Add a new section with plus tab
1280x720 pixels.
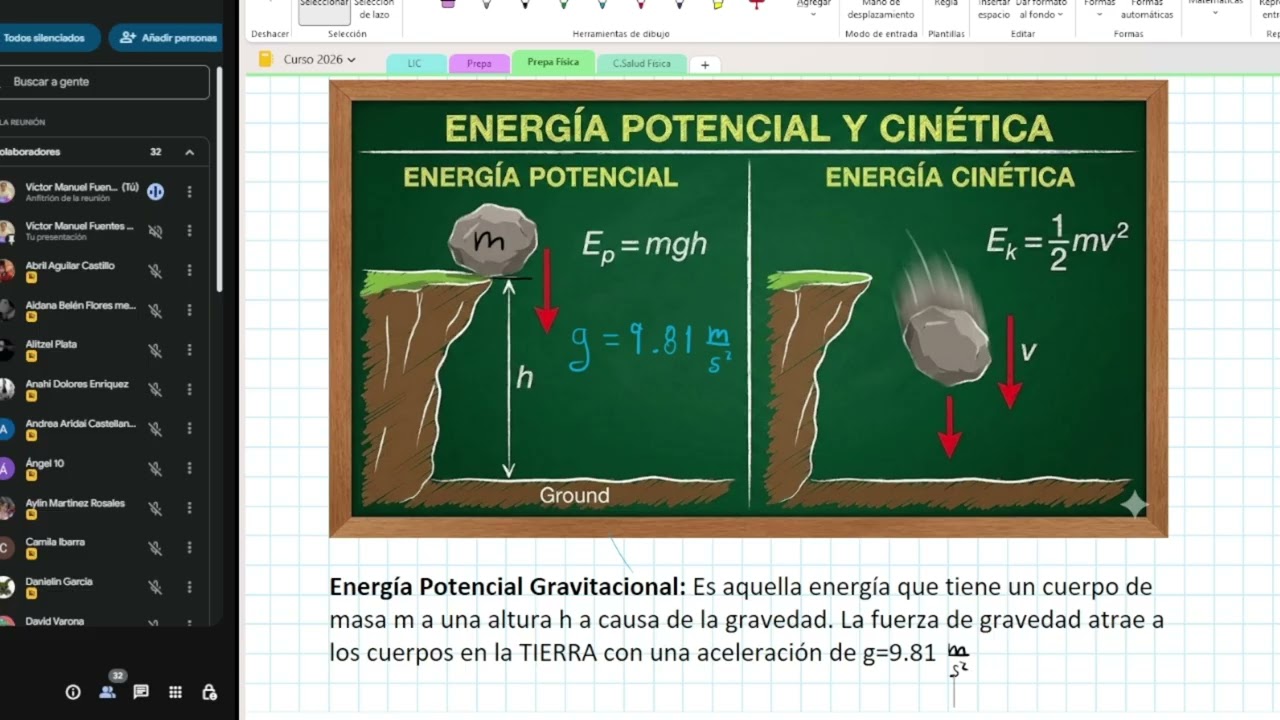tap(705, 64)
